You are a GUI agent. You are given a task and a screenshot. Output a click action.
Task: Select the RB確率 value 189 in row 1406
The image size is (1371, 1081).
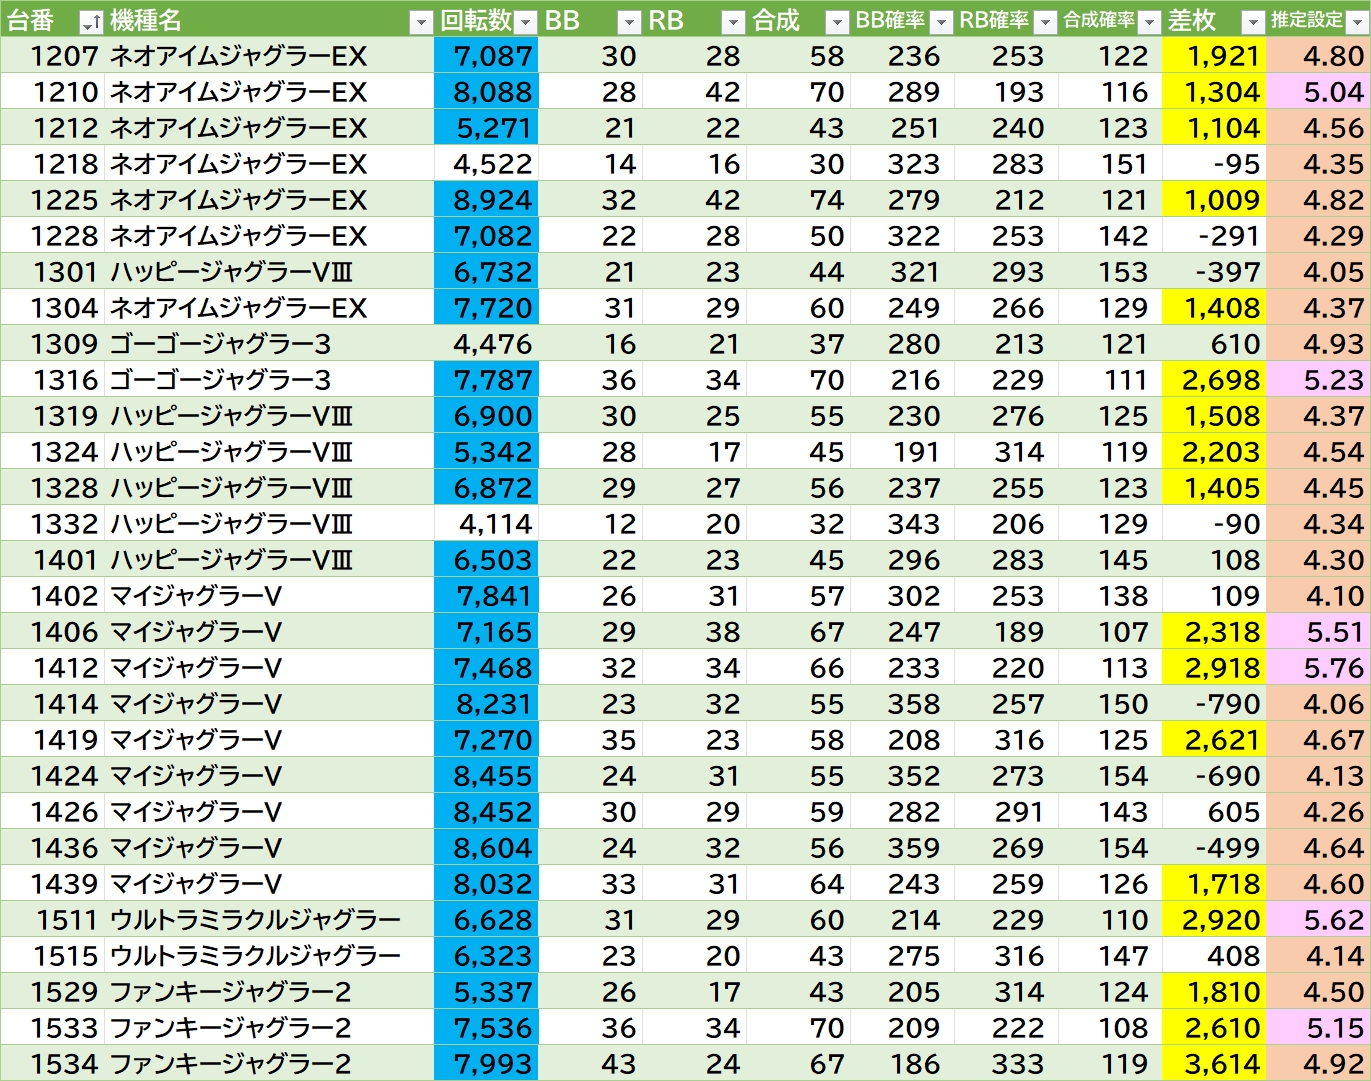coord(1006,632)
